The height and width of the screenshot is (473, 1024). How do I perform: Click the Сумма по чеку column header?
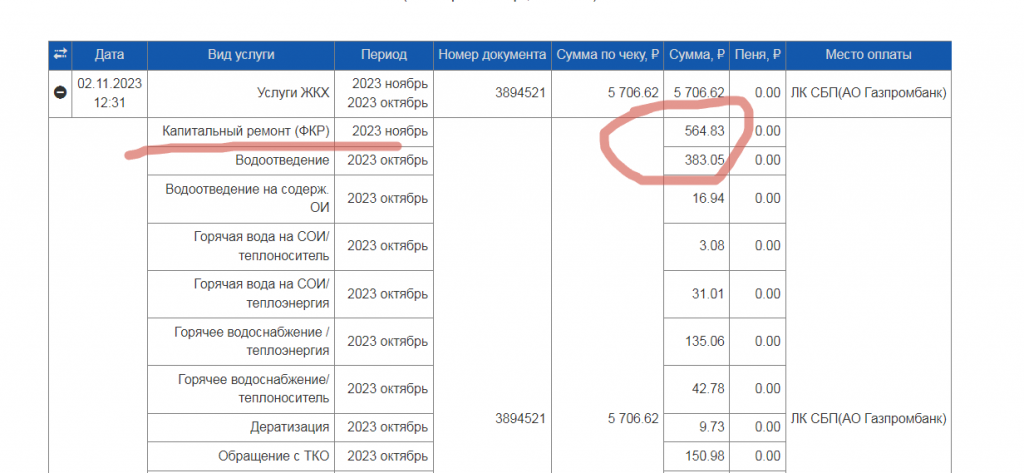pyautogui.click(x=608, y=54)
